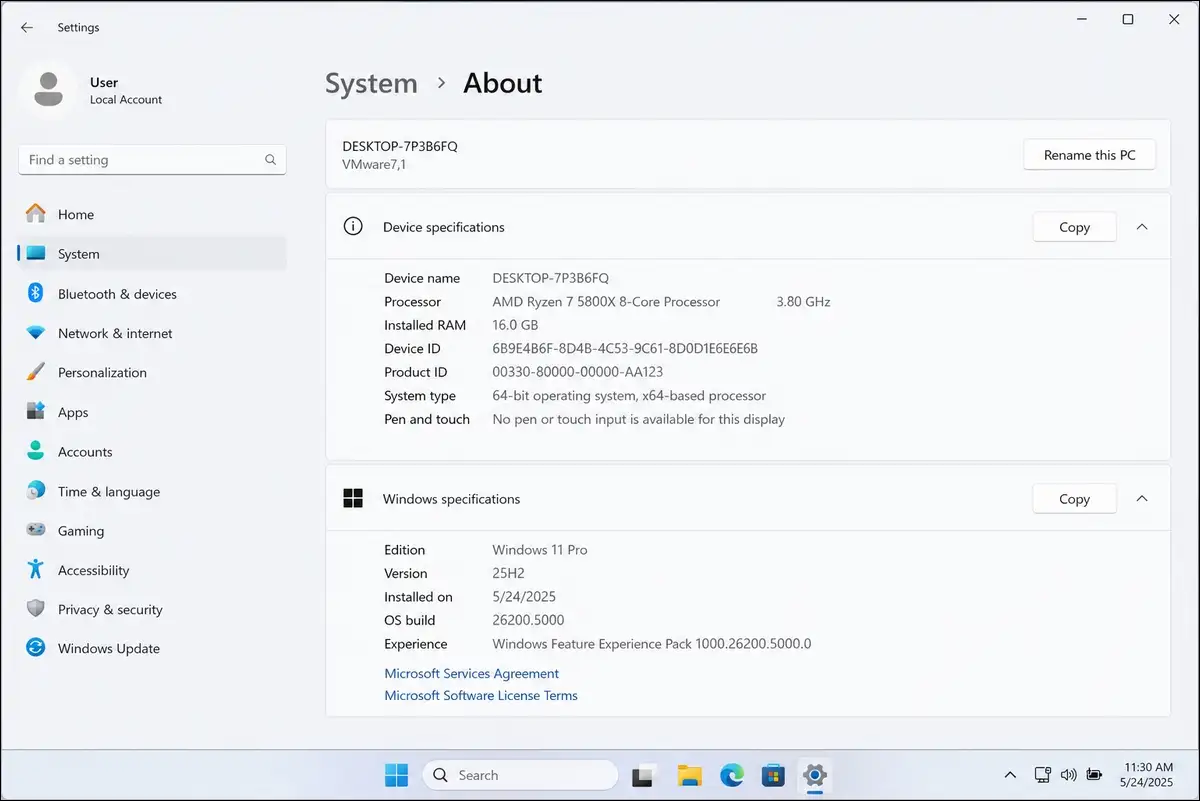1200x801 pixels.
Task: Click the Settings gear on taskbar
Action: (816, 775)
